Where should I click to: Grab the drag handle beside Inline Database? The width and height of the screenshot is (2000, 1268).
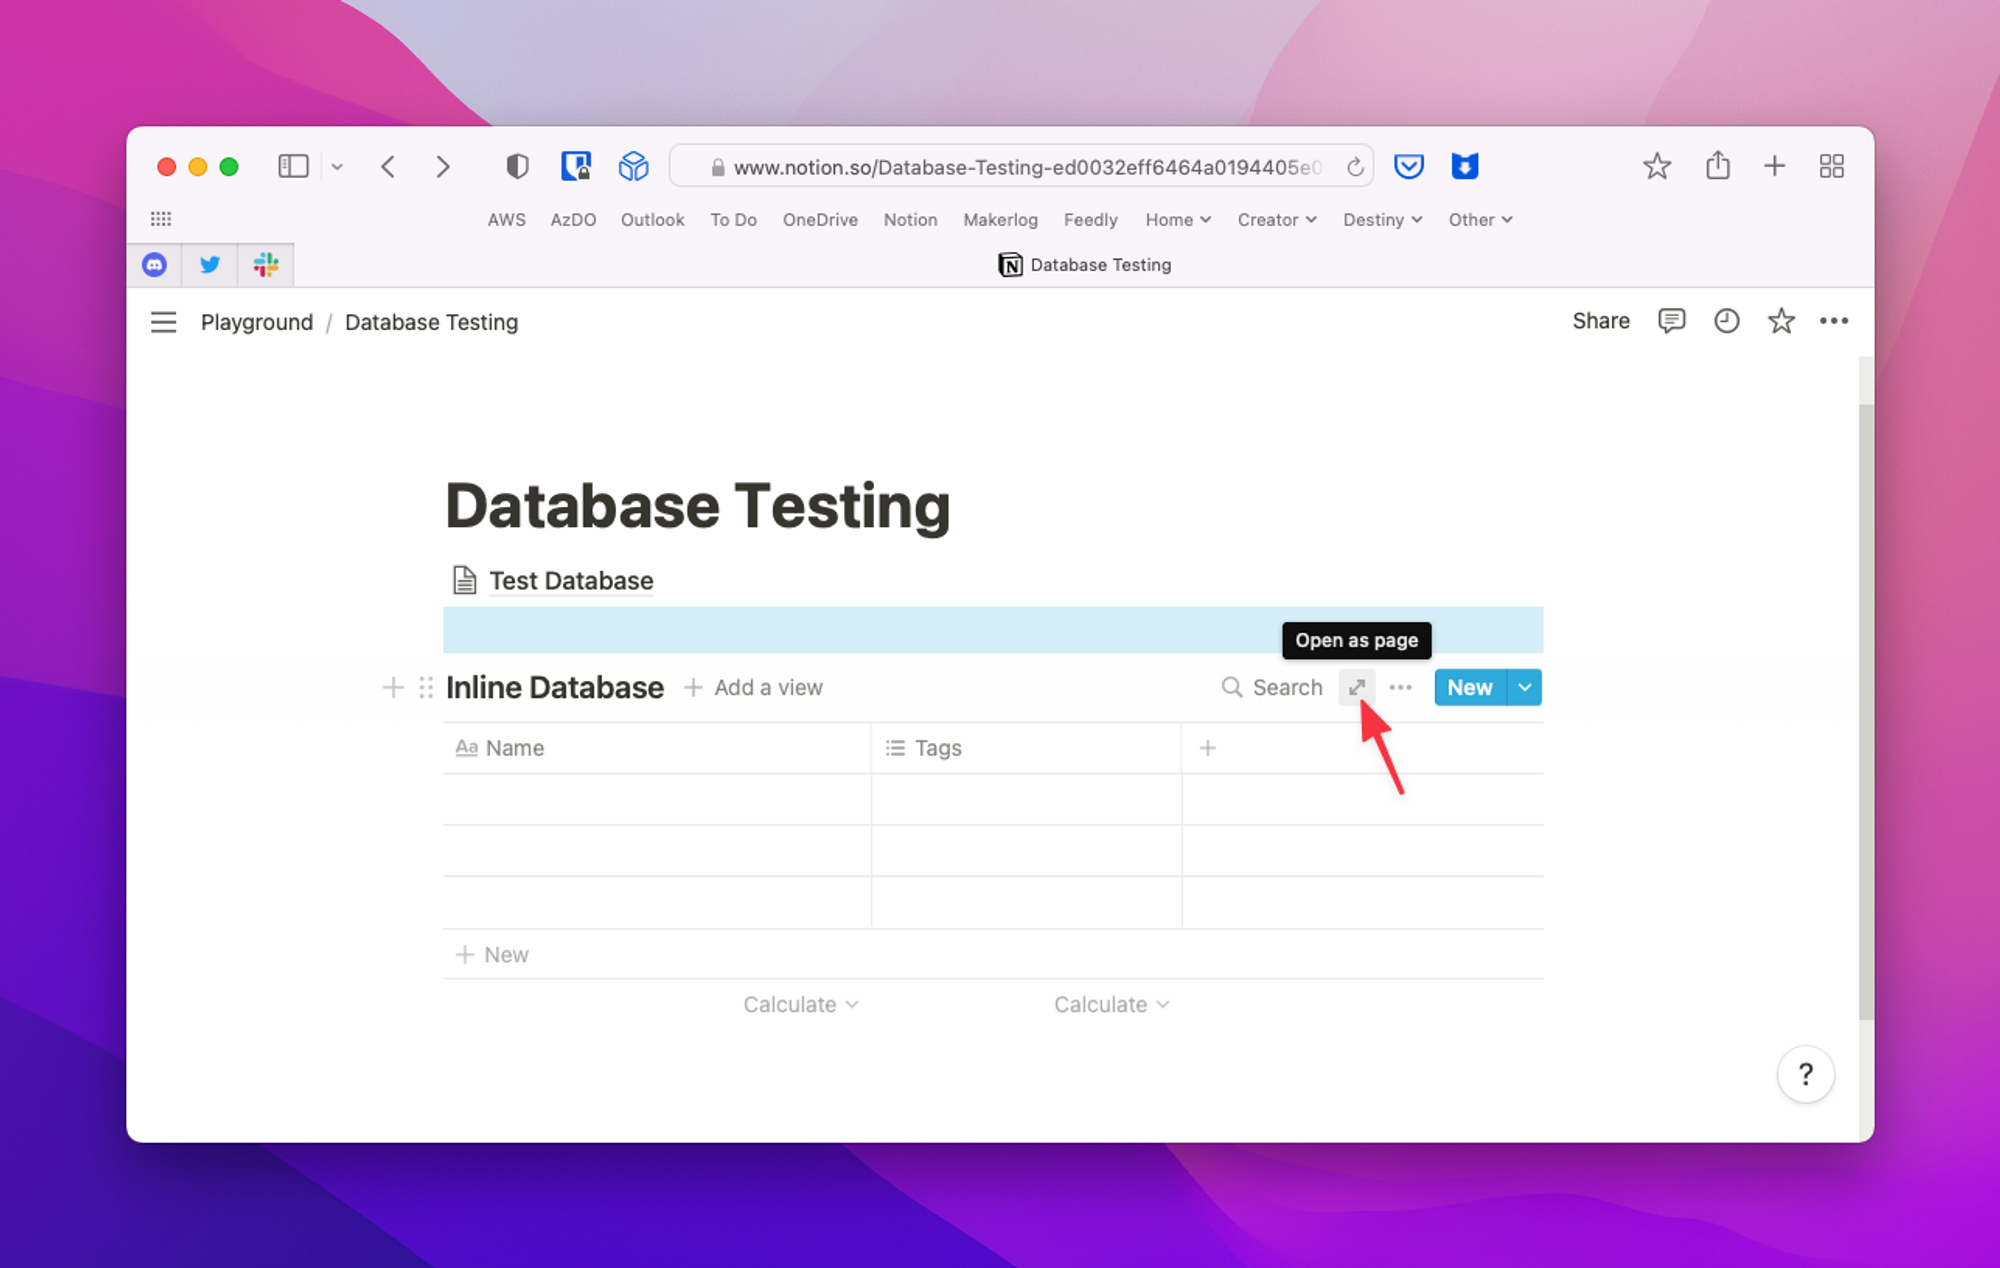(426, 687)
